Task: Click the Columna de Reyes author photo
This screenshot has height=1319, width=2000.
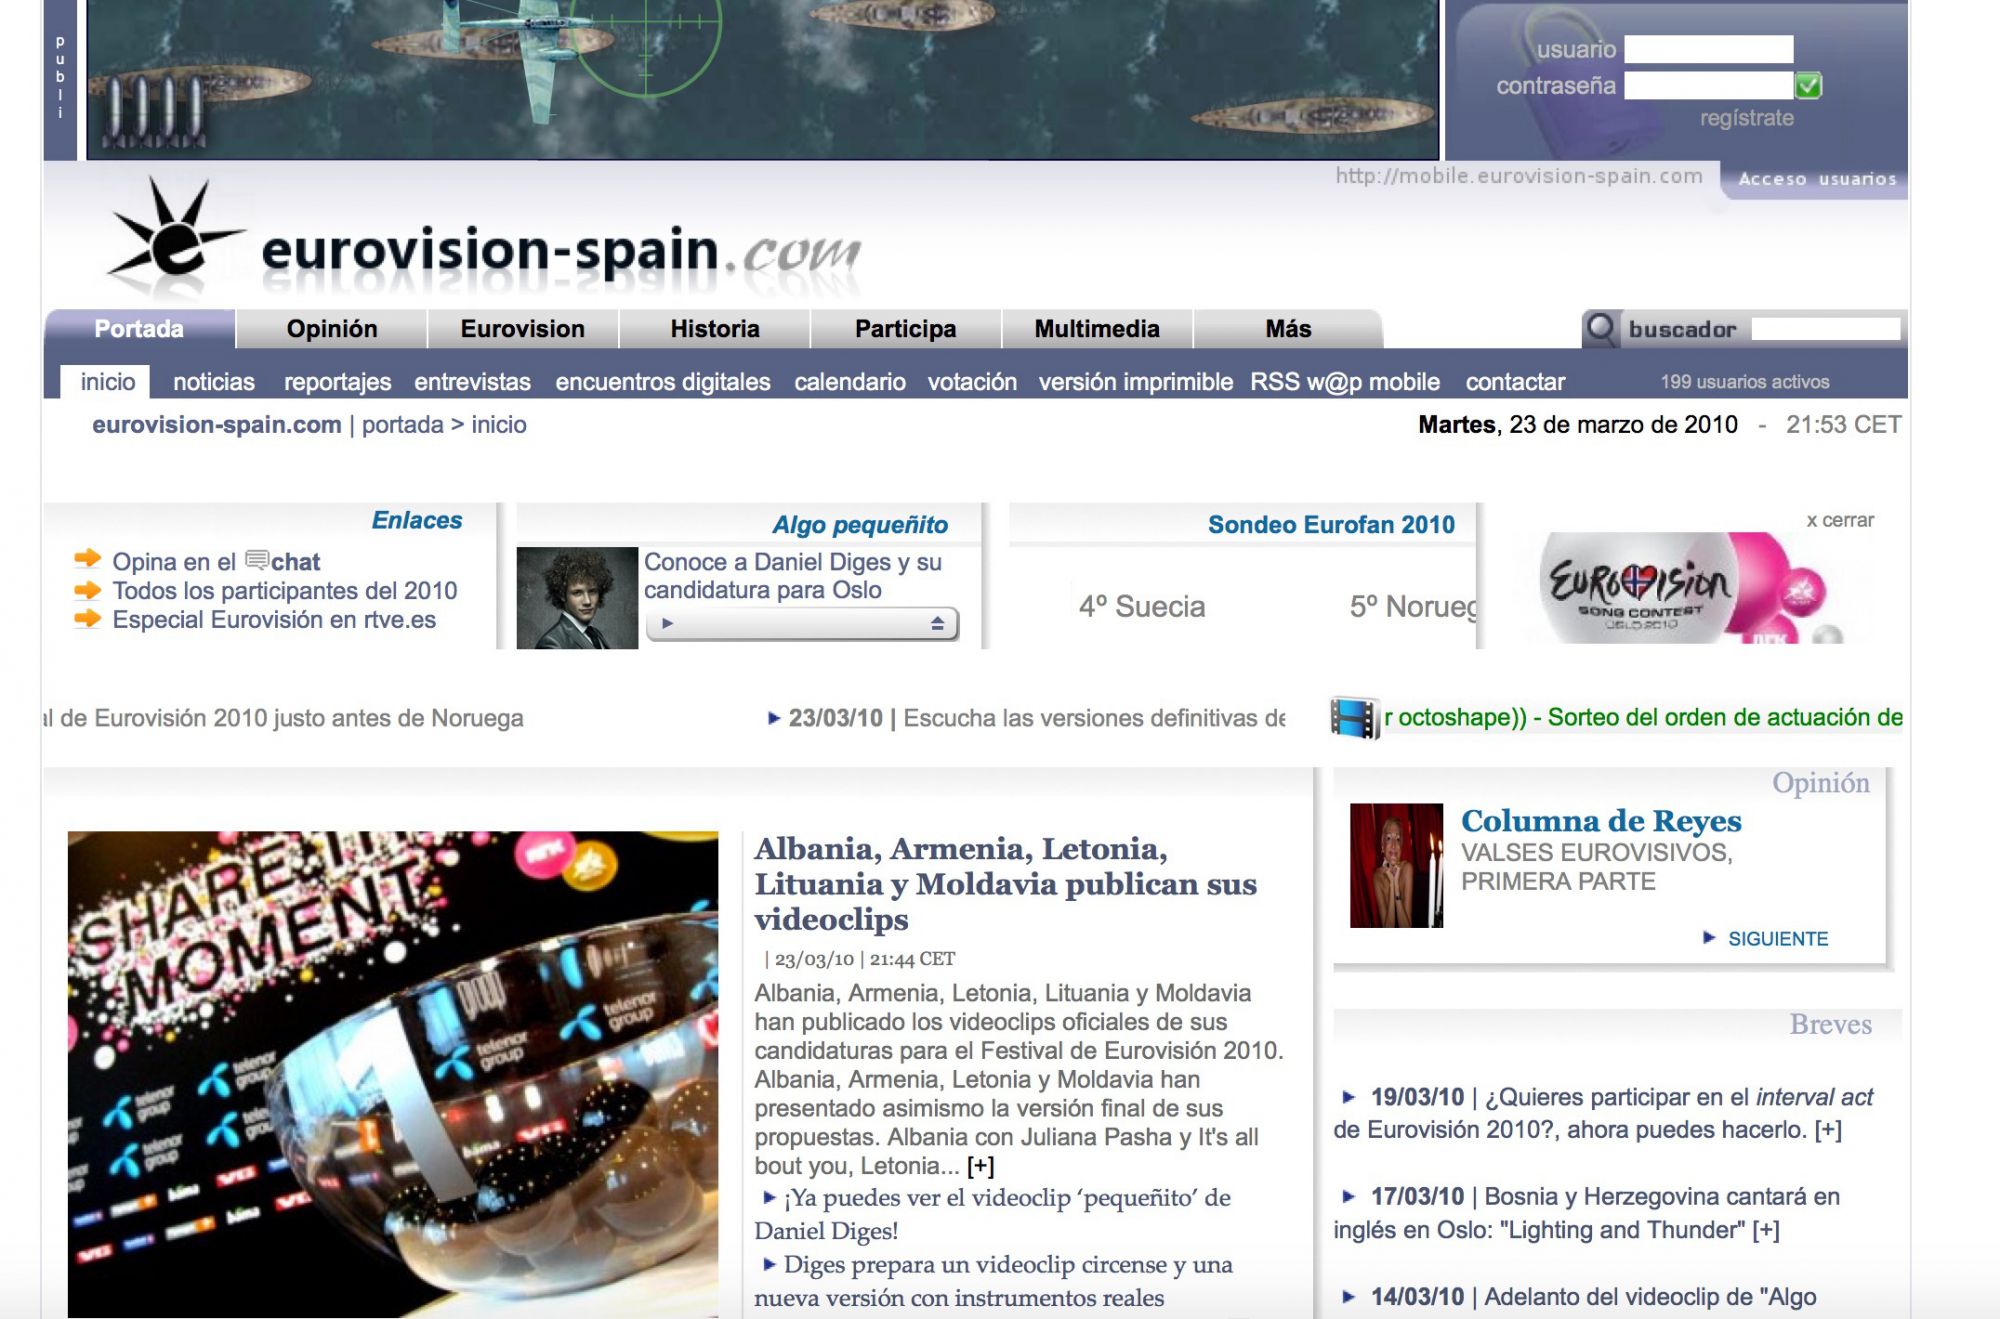Action: [x=1396, y=865]
